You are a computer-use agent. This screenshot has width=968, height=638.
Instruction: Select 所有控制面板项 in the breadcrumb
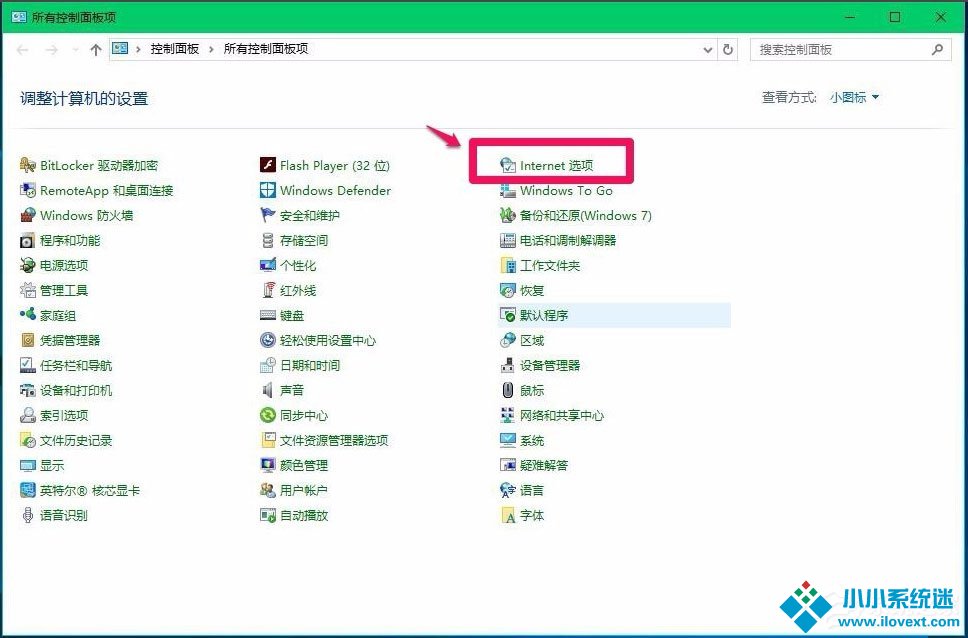click(265, 49)
